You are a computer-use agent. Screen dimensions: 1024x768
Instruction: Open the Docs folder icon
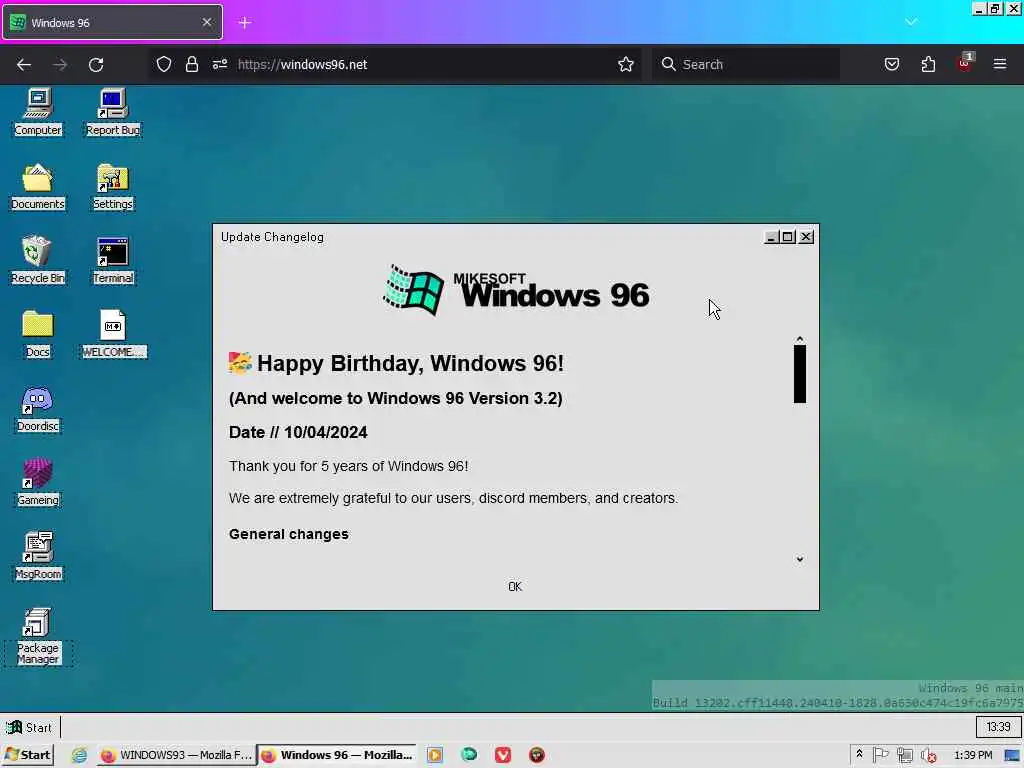click(x=38, y=334)
